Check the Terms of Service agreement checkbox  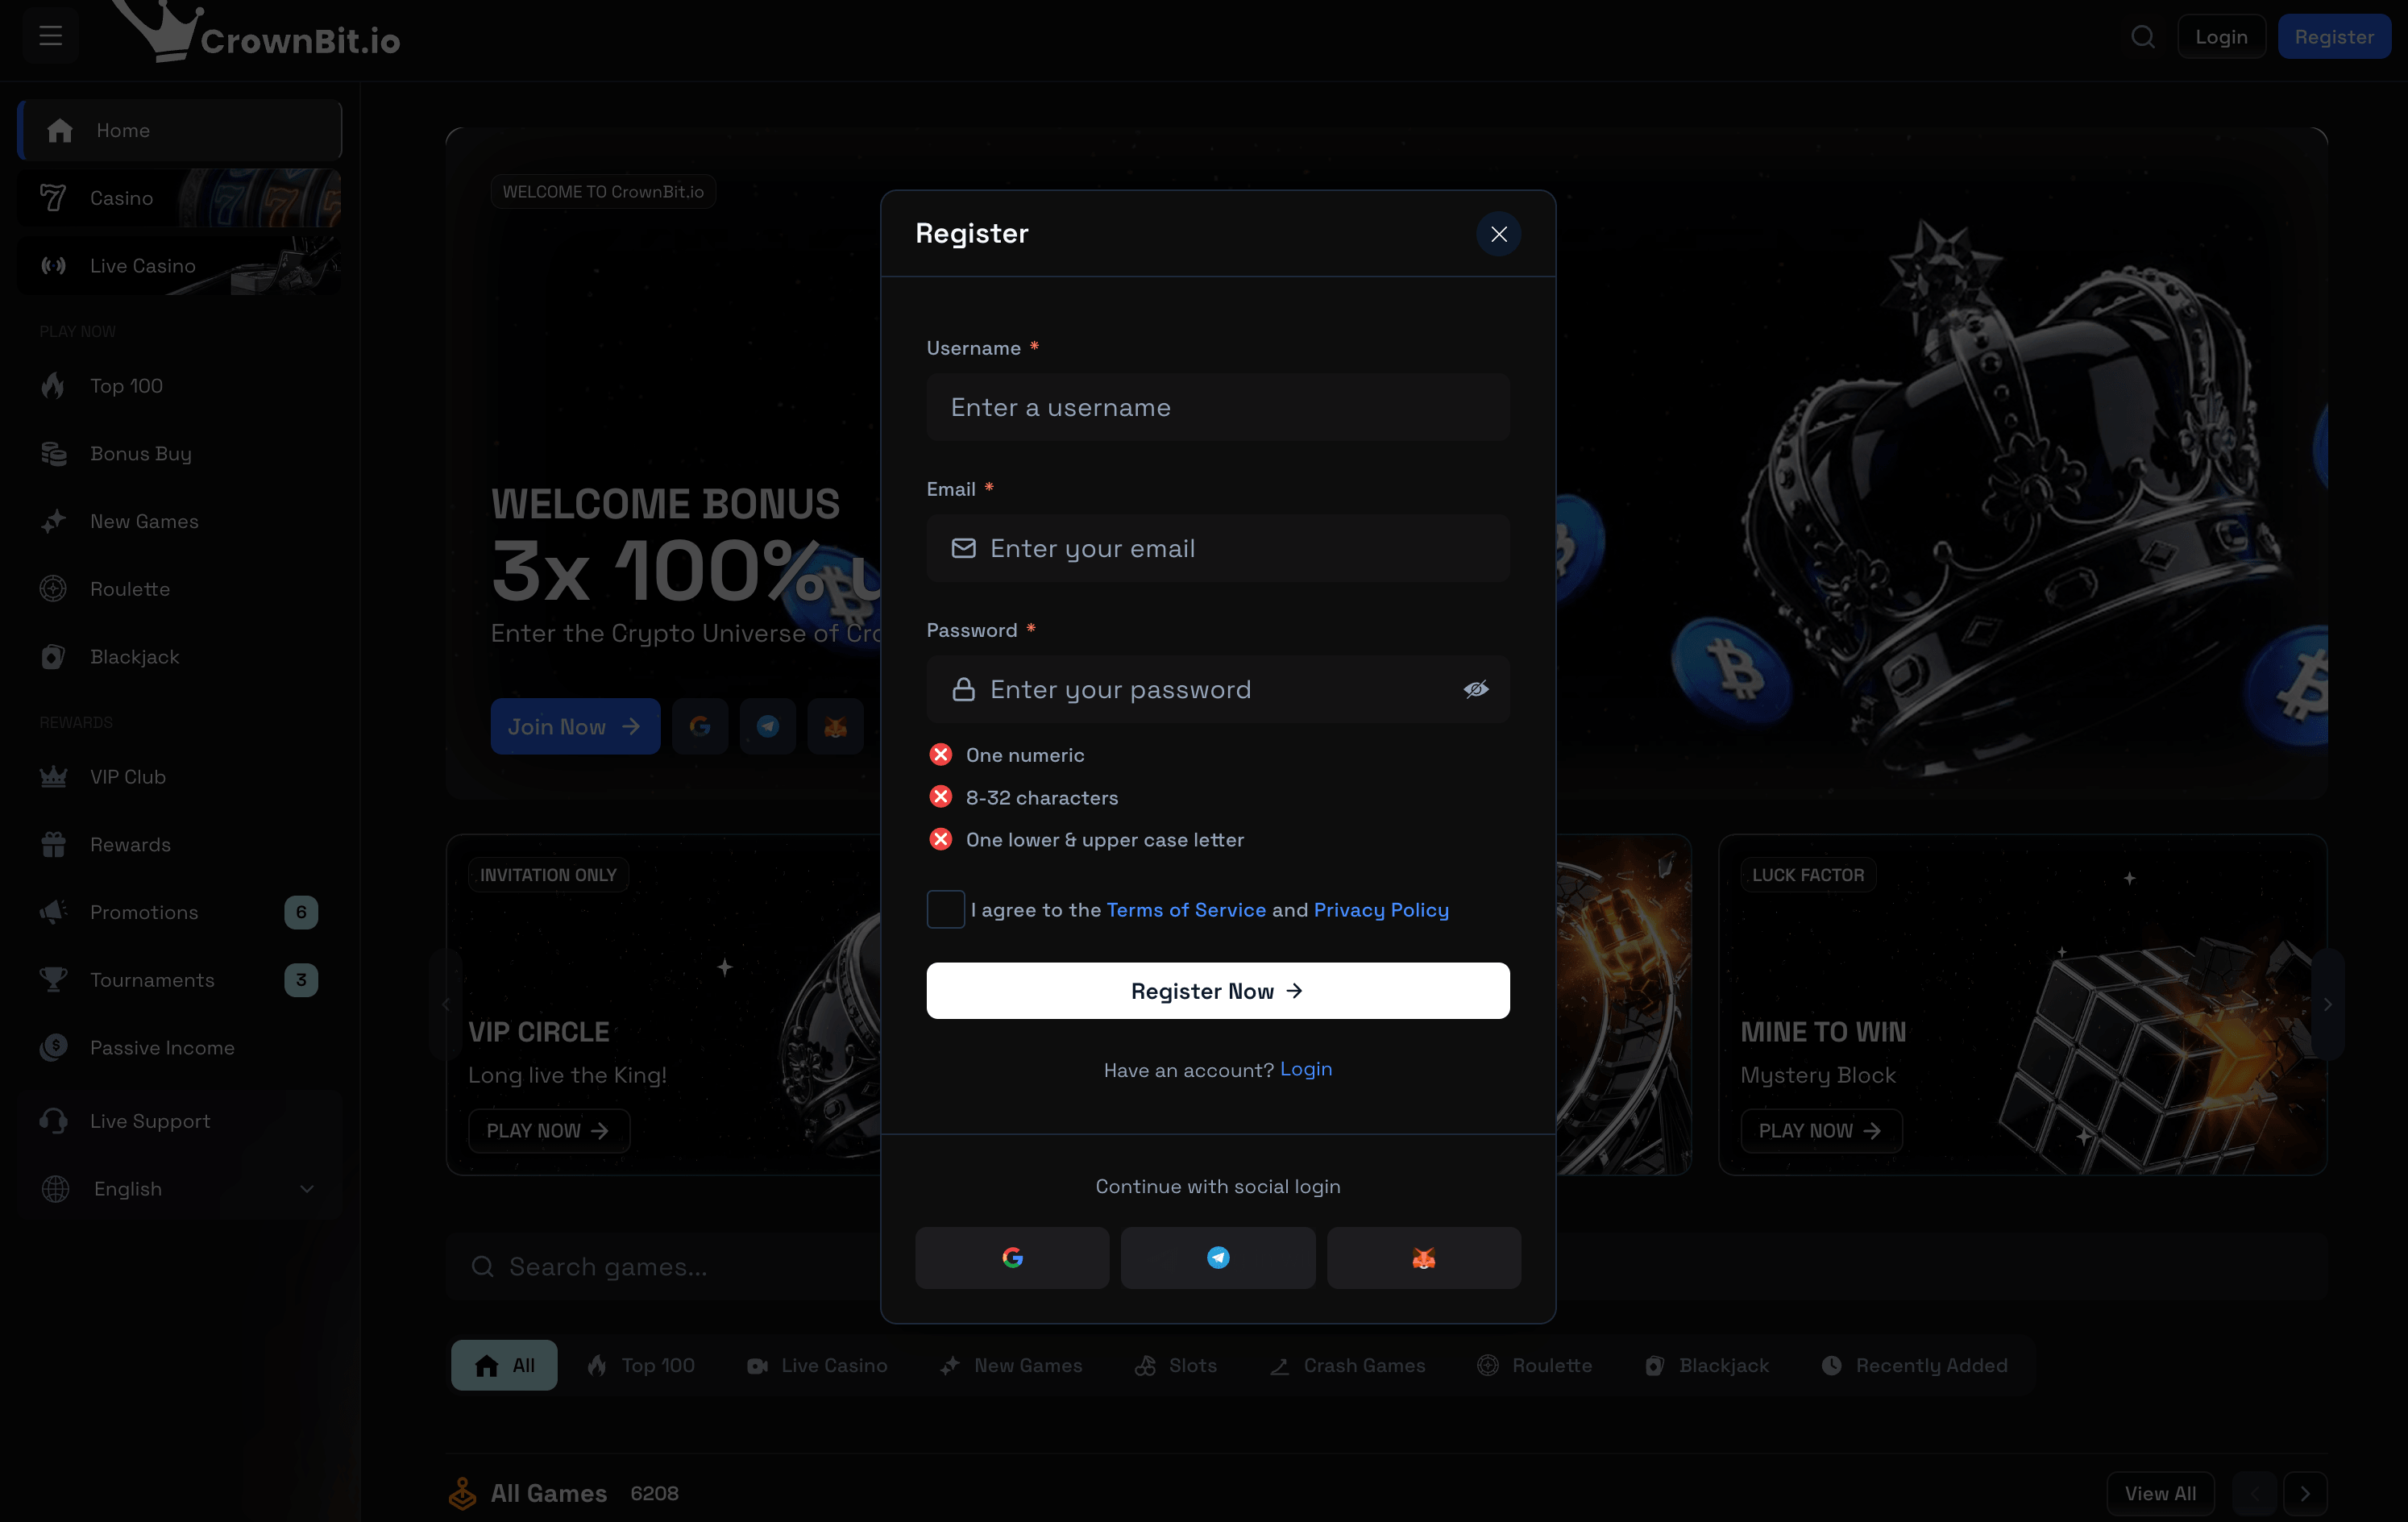945,909
